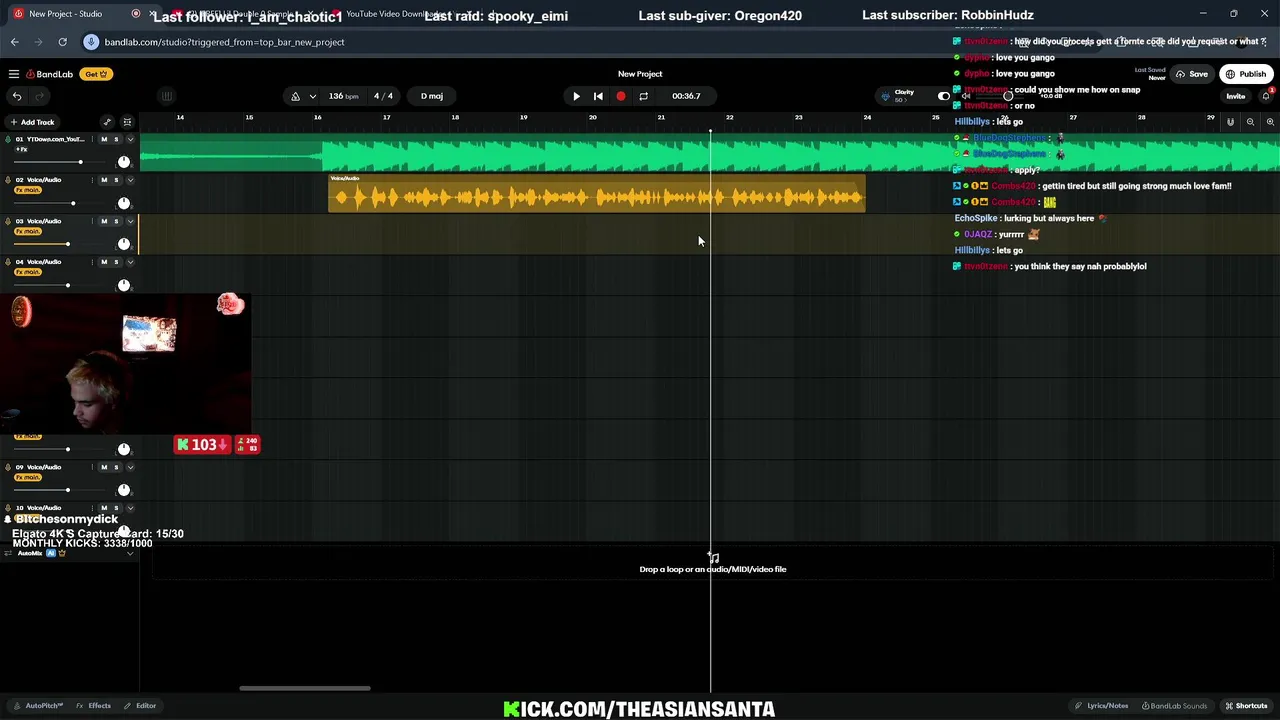The image size is (1280, 720).
Task: Reload the page in browser
Action: click(x=62, y=42)
